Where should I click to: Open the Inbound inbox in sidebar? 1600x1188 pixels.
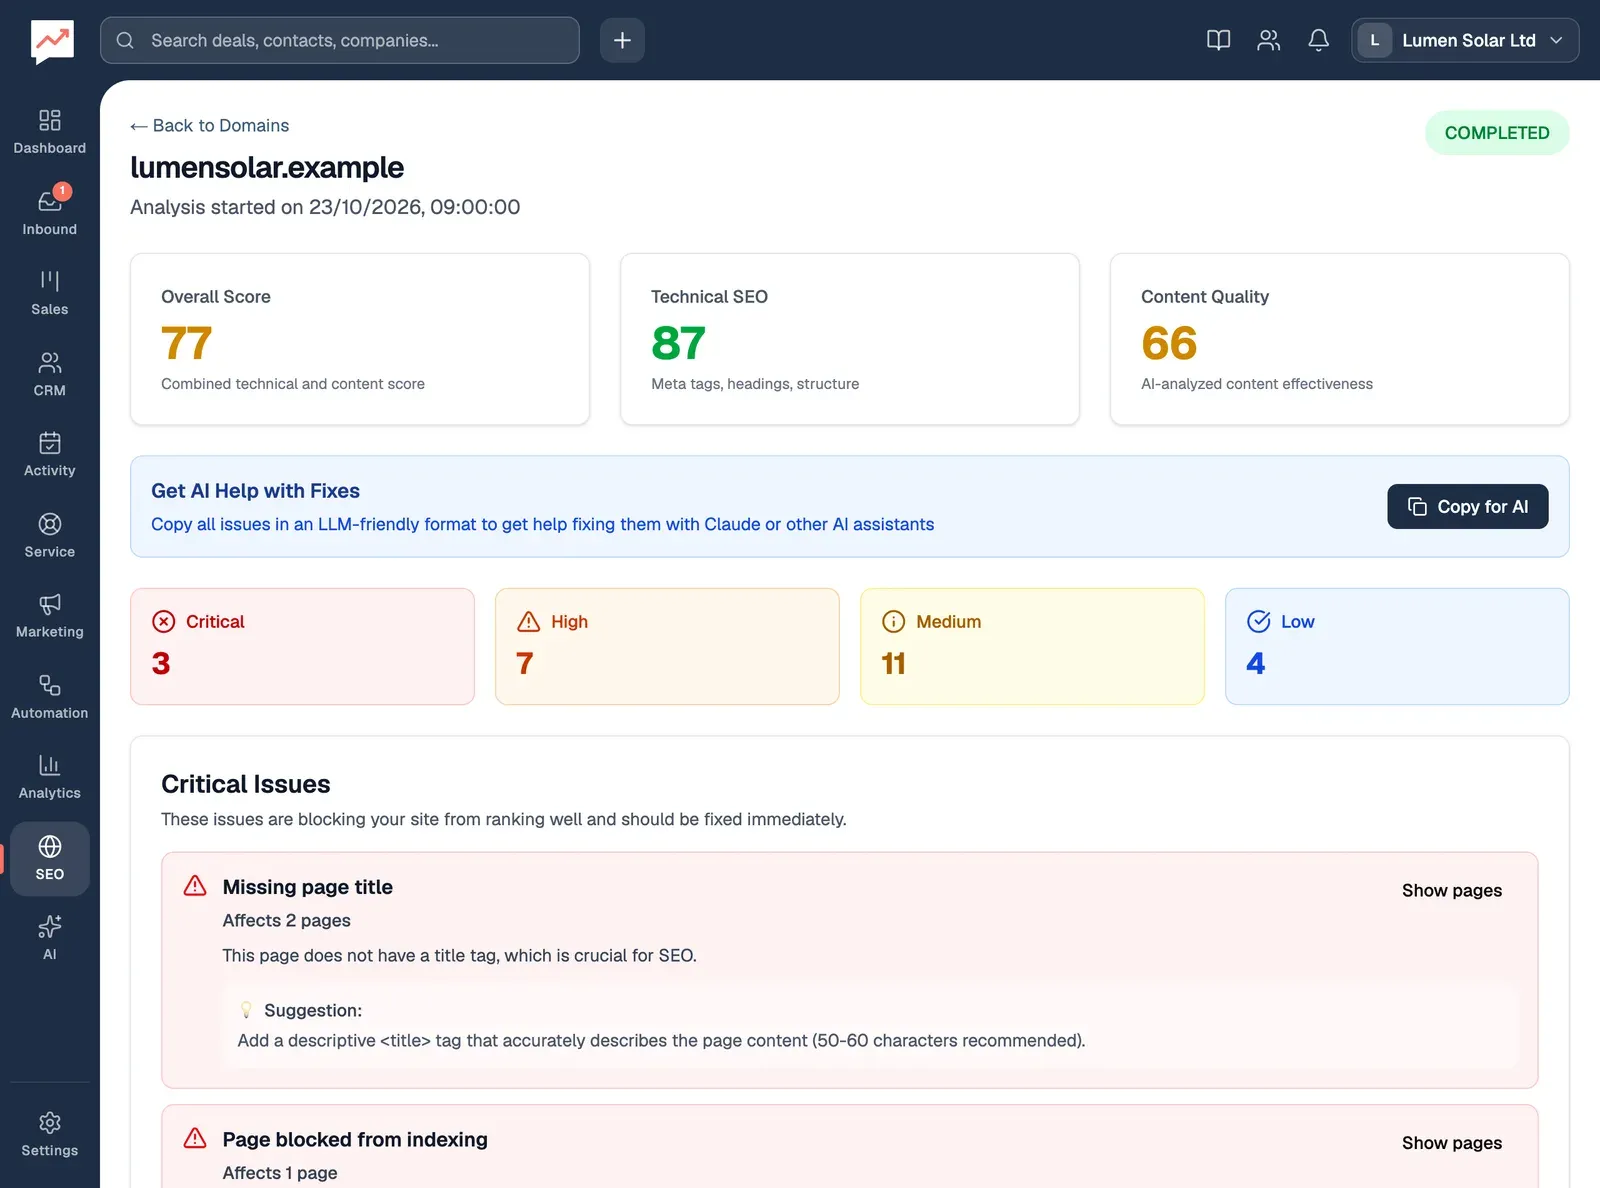[x=49, y=214]
